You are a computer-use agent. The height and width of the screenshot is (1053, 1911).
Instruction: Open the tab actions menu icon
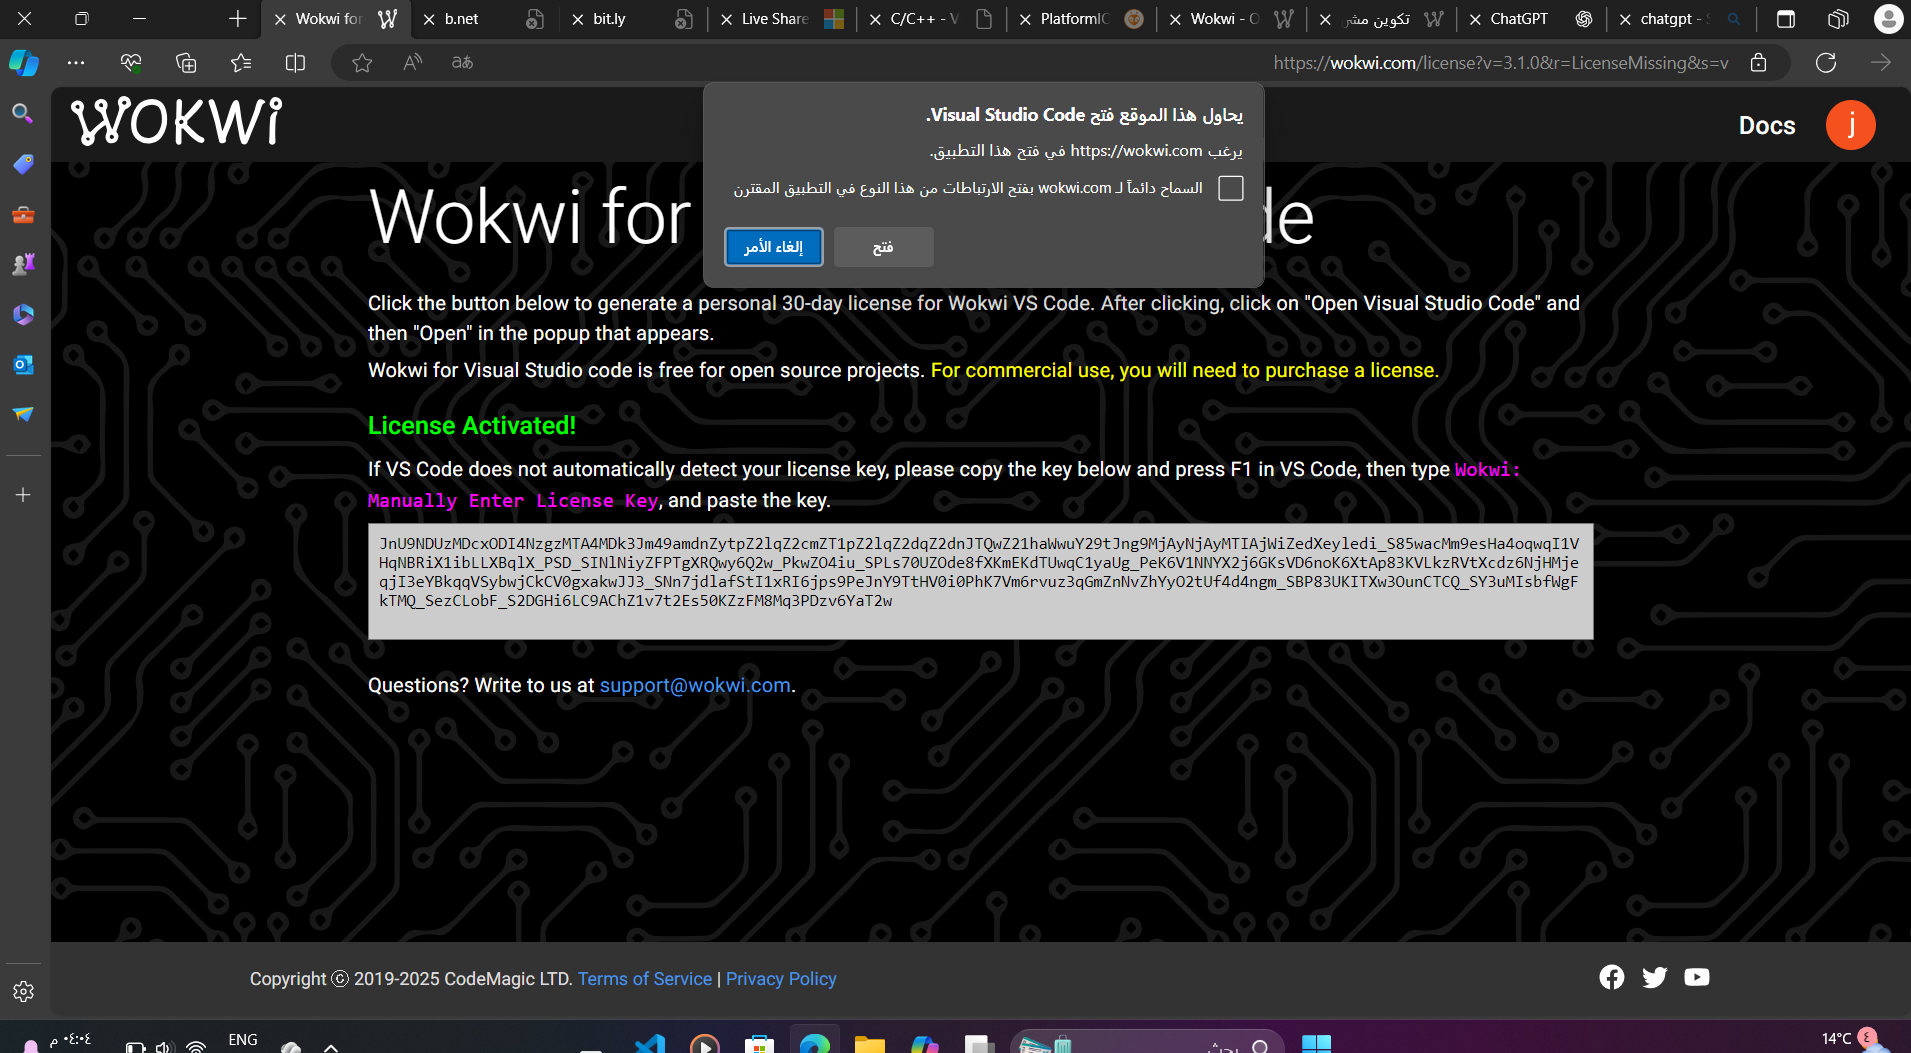click(x=1786, y=19)
